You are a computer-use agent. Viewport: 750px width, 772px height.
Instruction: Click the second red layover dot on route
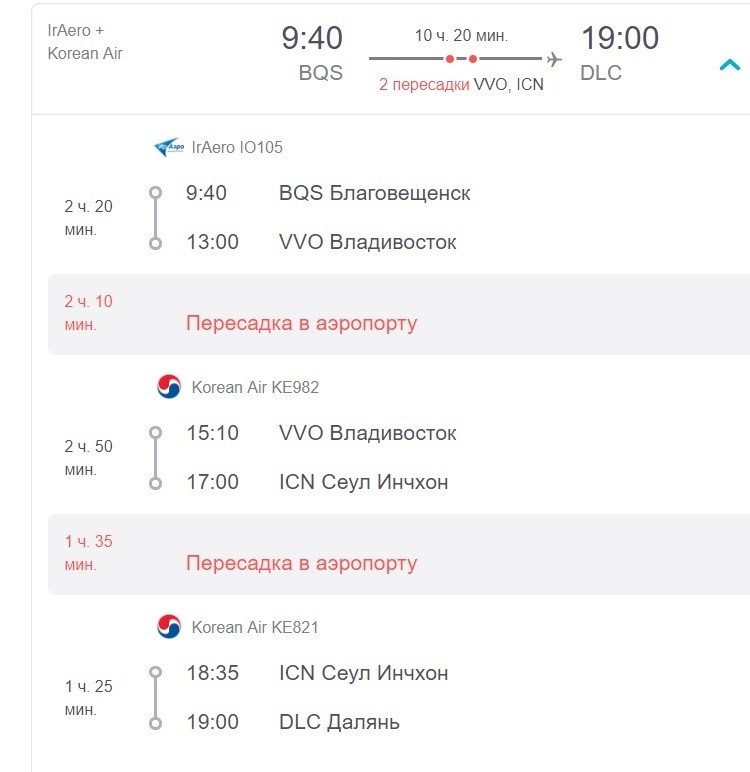coord(473,59)
